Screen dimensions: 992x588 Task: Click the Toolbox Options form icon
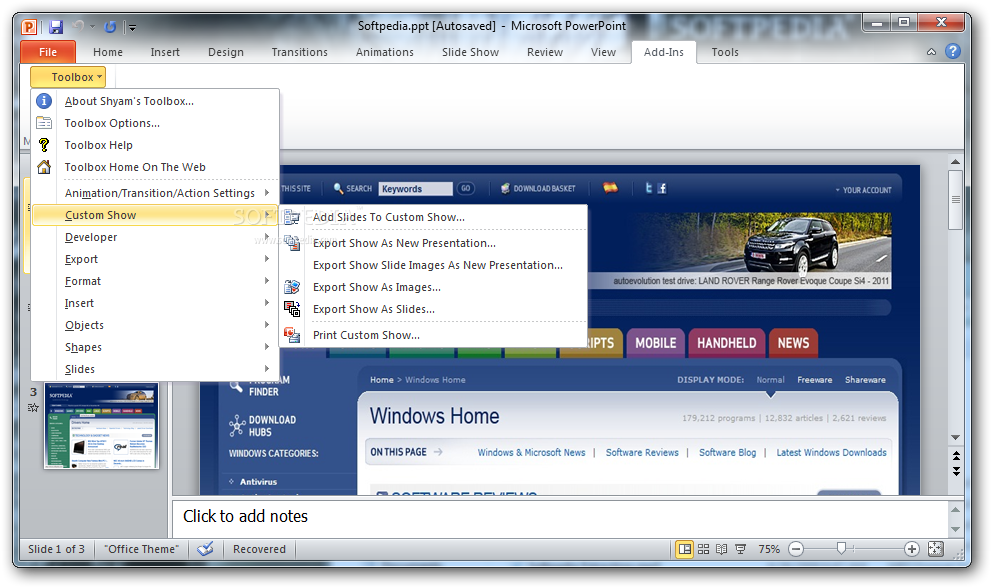point(44,123)
